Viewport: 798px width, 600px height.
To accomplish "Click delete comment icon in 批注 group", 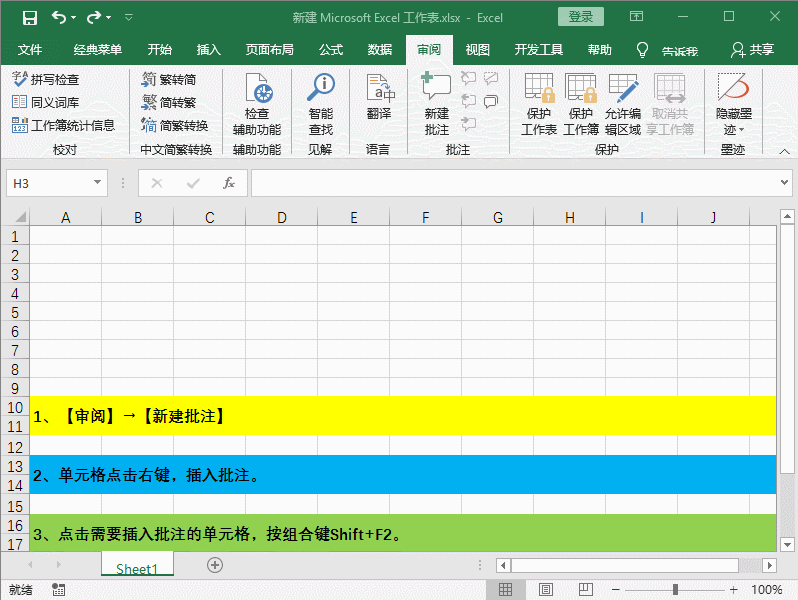I will [468, 78].
